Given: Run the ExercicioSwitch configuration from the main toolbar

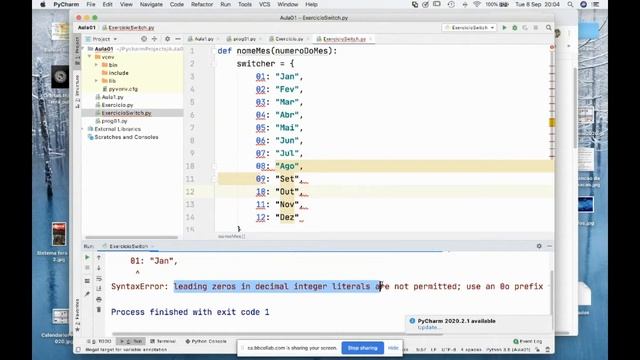Looking at the screenshot, I should [504, 28].
